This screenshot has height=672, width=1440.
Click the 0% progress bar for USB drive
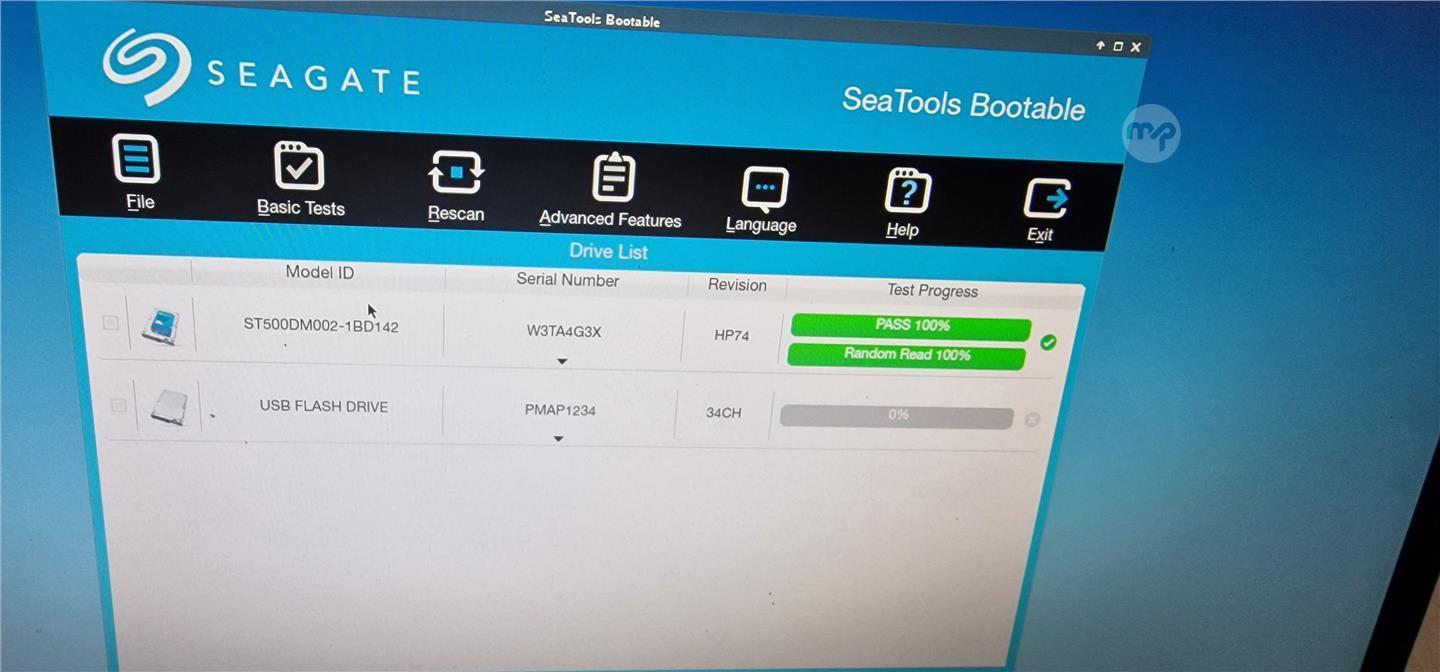pyautogui.click(x=896, y=416)
